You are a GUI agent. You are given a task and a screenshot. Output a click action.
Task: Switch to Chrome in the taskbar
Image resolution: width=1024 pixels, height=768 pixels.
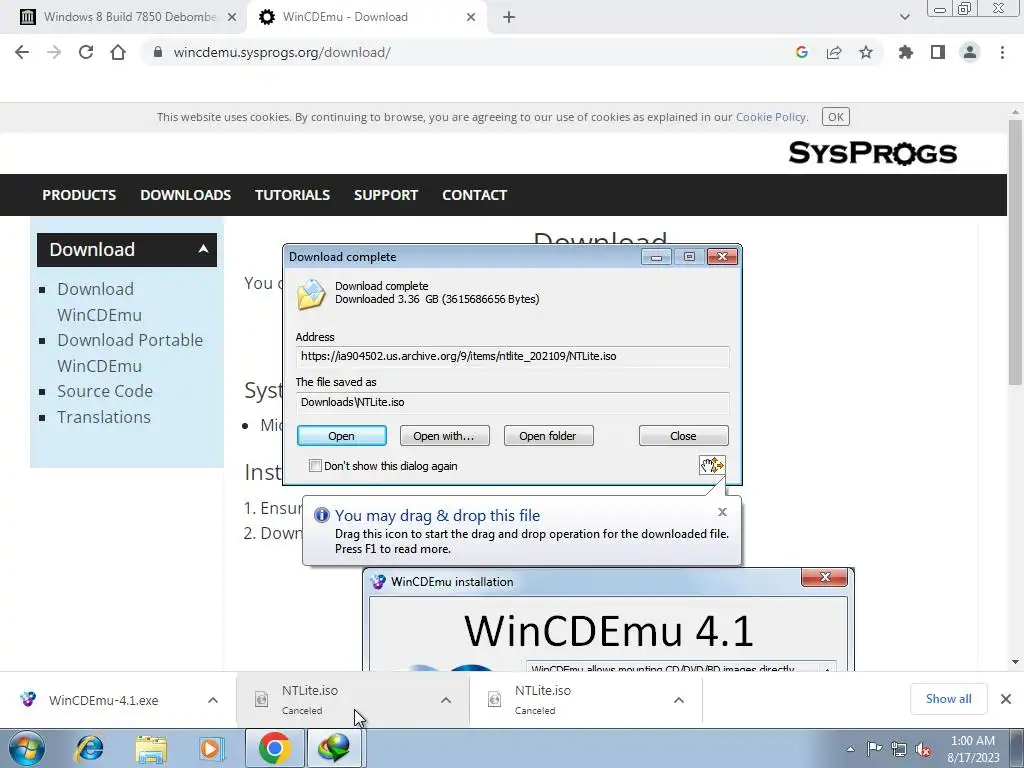pos(274,748)
